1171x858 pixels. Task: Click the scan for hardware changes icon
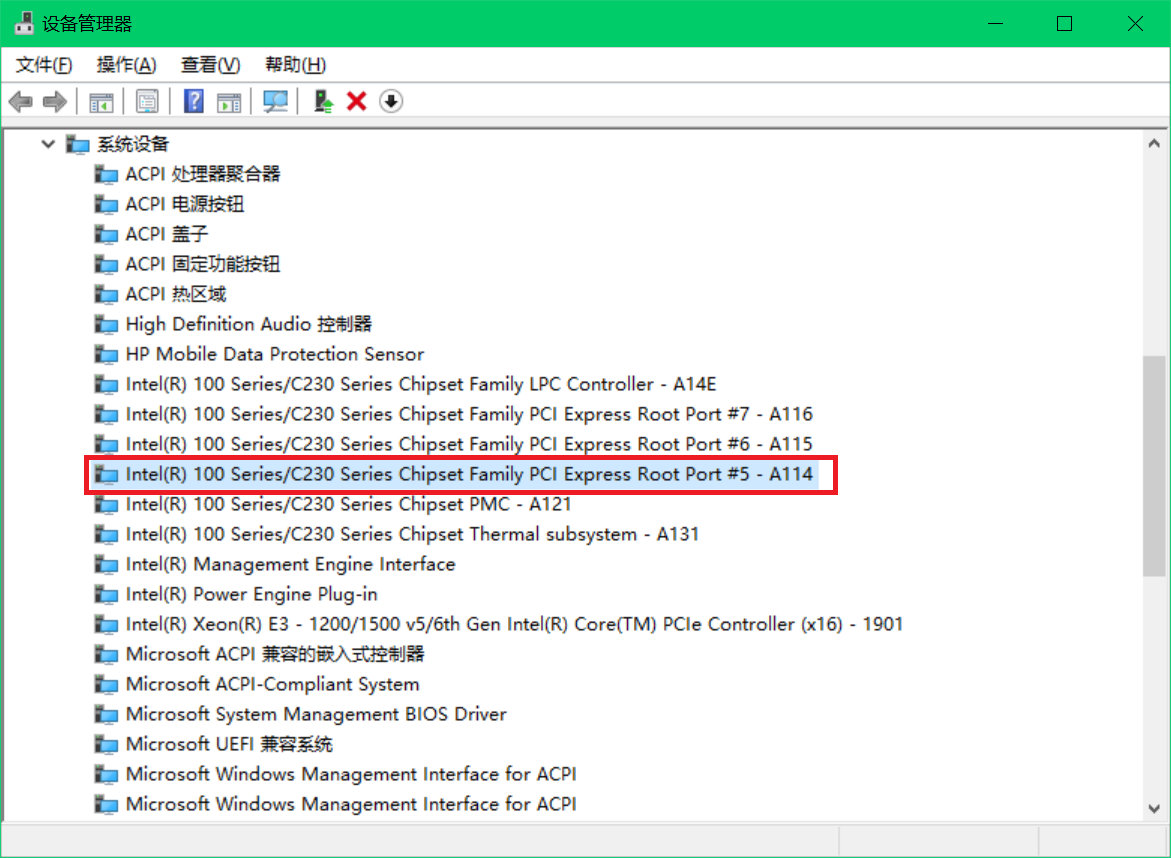click(275, 101)
